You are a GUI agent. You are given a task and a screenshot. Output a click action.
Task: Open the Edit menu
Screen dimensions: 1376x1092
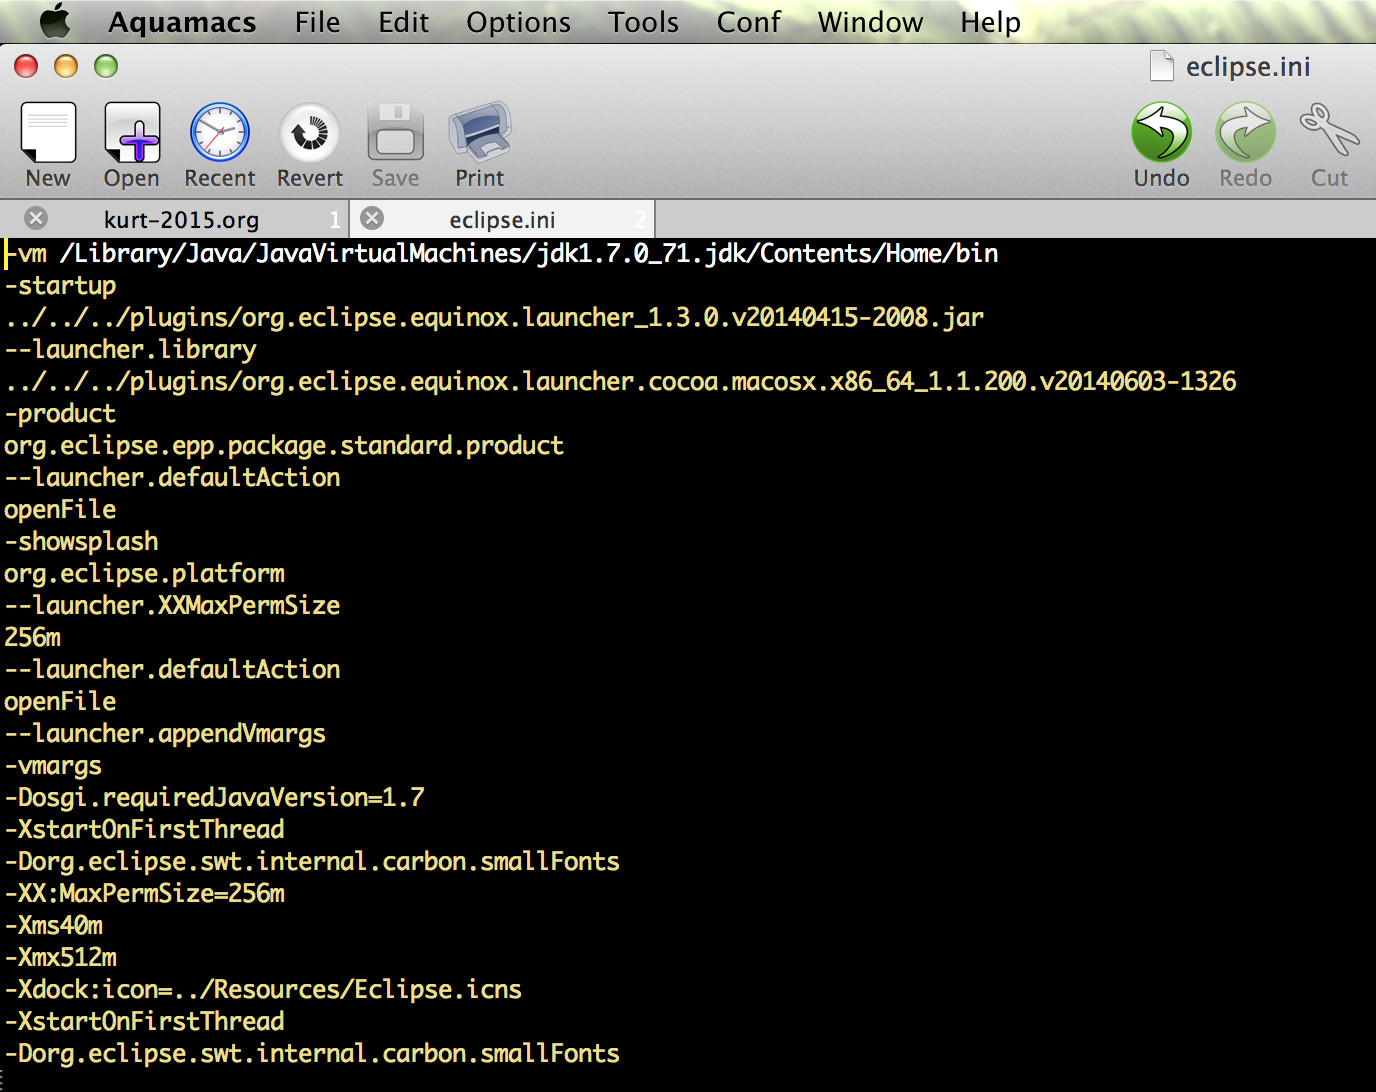point(403,22)
